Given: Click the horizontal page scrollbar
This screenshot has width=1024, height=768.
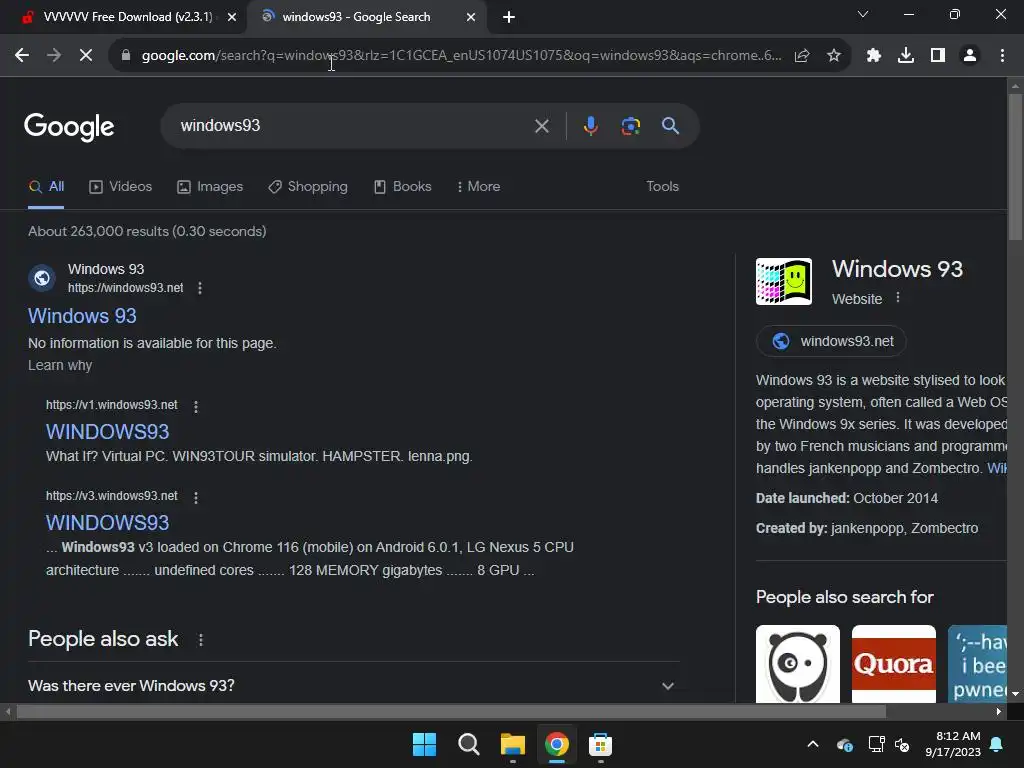Looking at the screenshot, I should [451, 712].
